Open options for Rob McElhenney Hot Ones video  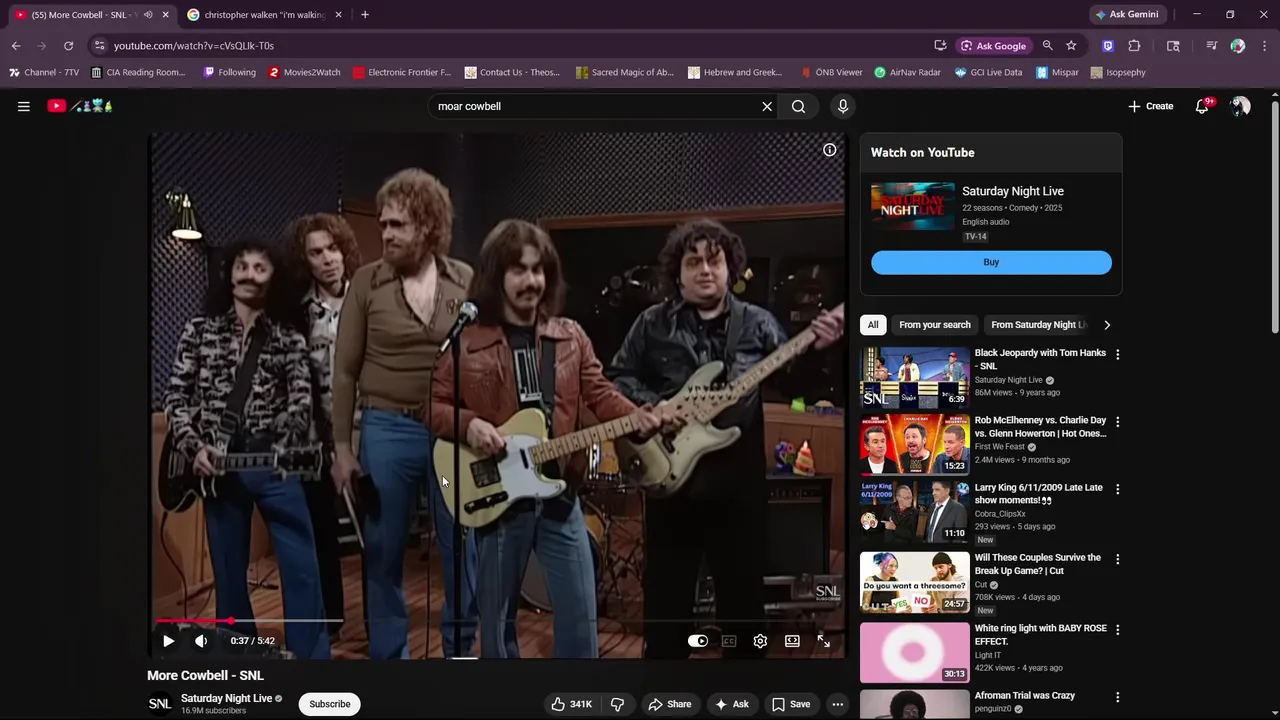[1117, 422]
